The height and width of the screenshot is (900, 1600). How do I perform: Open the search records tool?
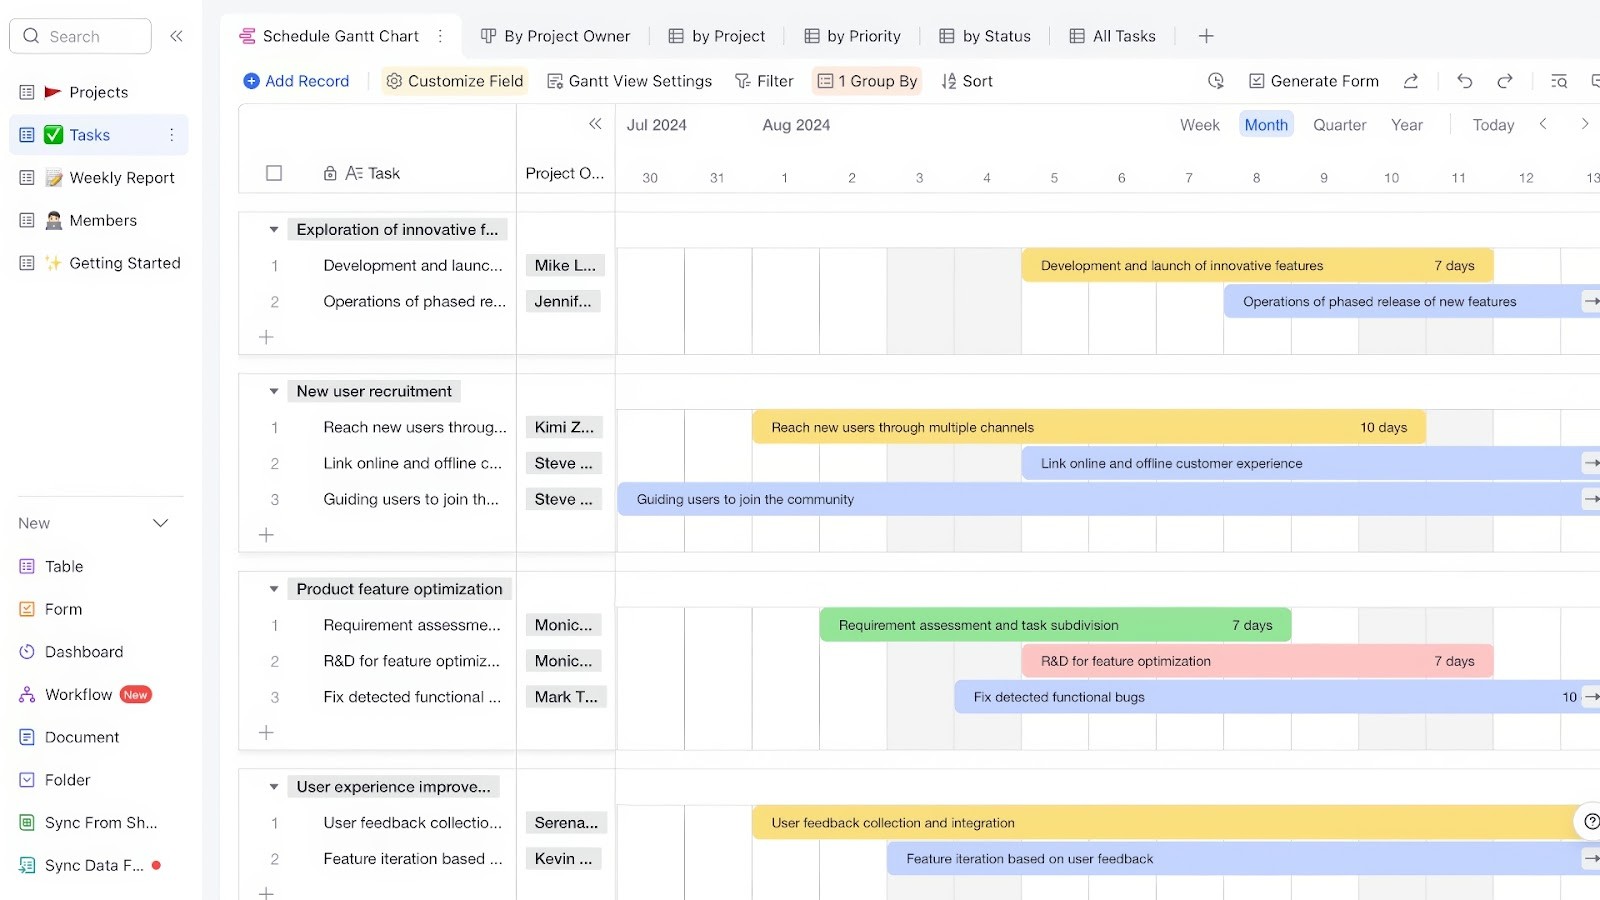[1558, 81]
